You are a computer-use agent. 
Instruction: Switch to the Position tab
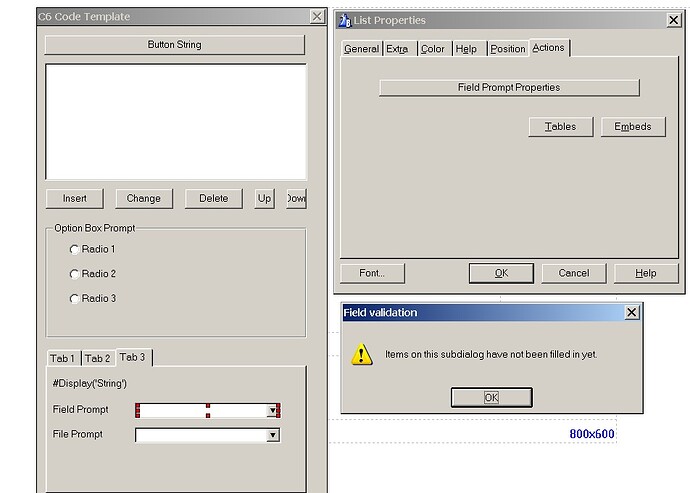click(x=508, y=49)
